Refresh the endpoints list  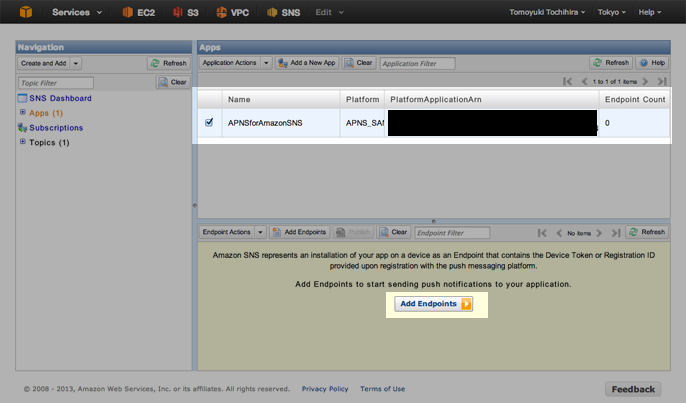click(x=647, y=232)
